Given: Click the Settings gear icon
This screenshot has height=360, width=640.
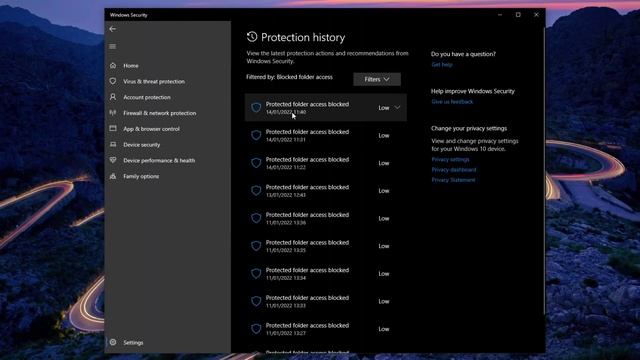Looking at the screenshot, I should (113, 342).
